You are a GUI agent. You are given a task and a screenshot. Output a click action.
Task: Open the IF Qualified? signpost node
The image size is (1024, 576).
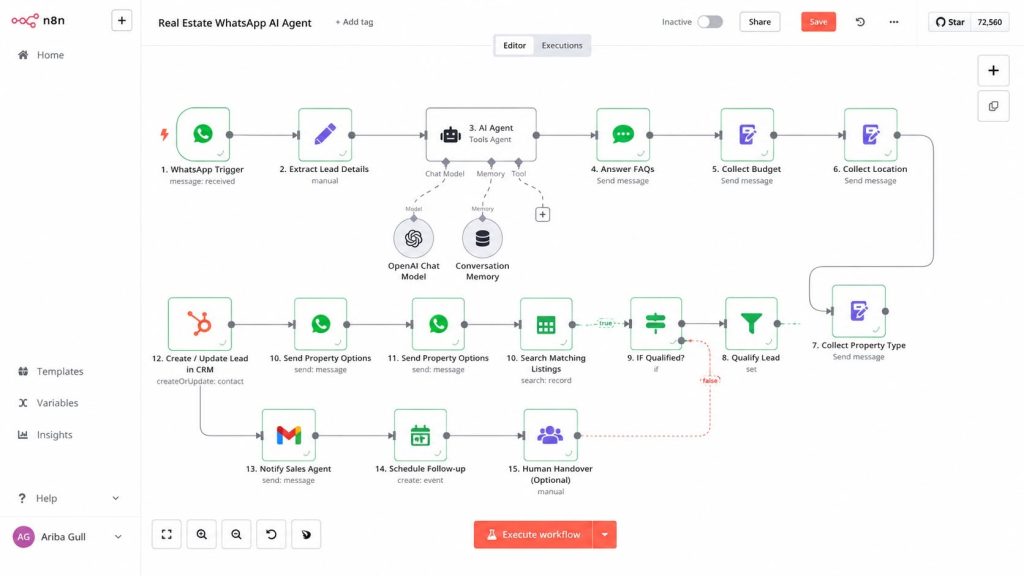point(656,323)
